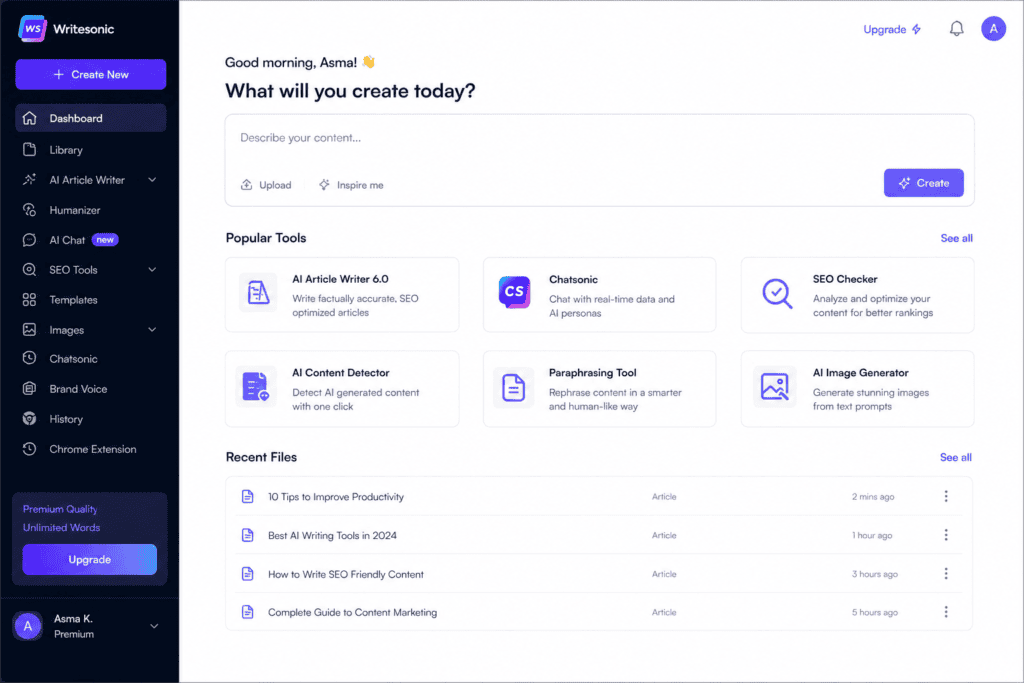Click the Inspire me text button
Screen dimensions: 1024x683
point(351,185)
